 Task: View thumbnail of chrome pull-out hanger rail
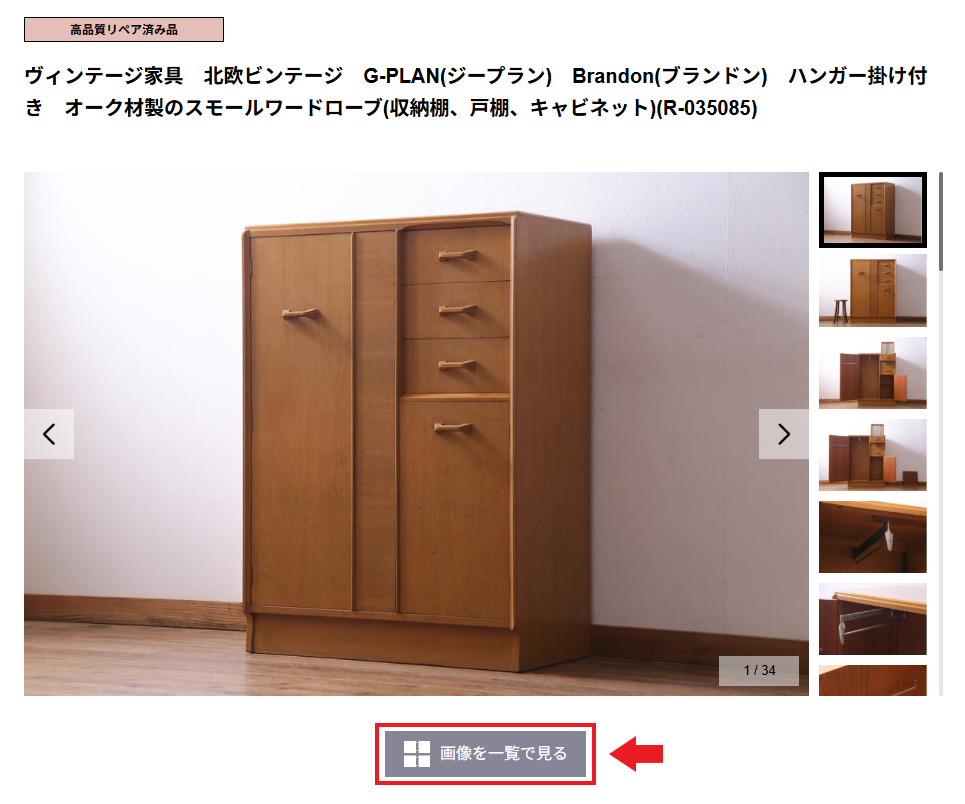point(873,619)
